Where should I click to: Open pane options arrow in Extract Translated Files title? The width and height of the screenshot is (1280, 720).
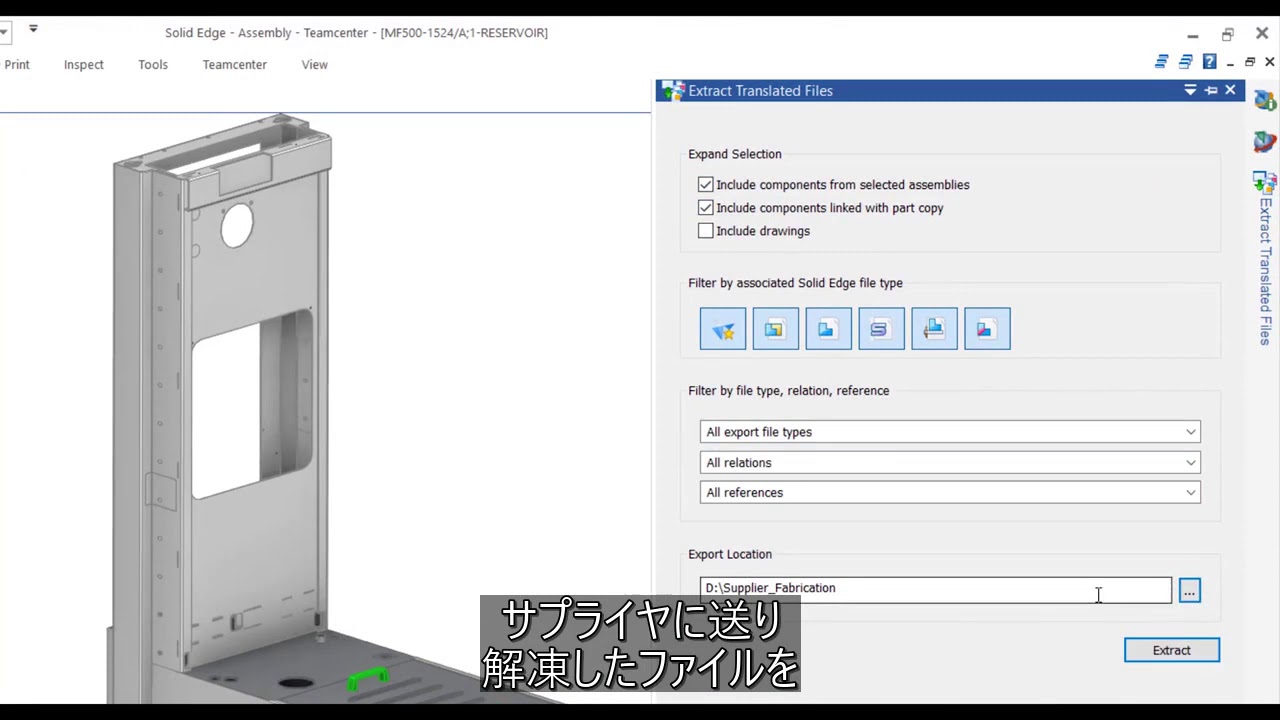pos(1190,90)
